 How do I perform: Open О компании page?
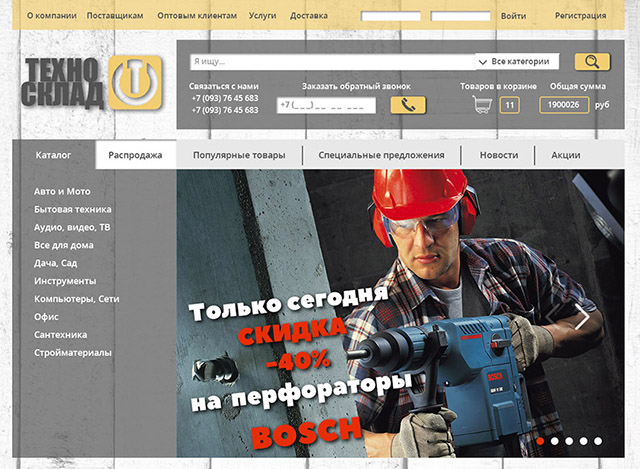[51, 16]
